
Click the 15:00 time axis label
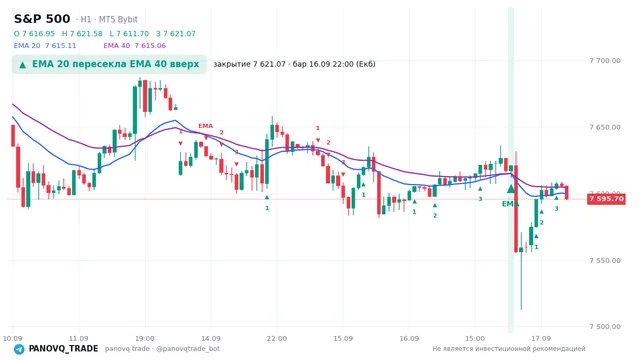(475, 338)
